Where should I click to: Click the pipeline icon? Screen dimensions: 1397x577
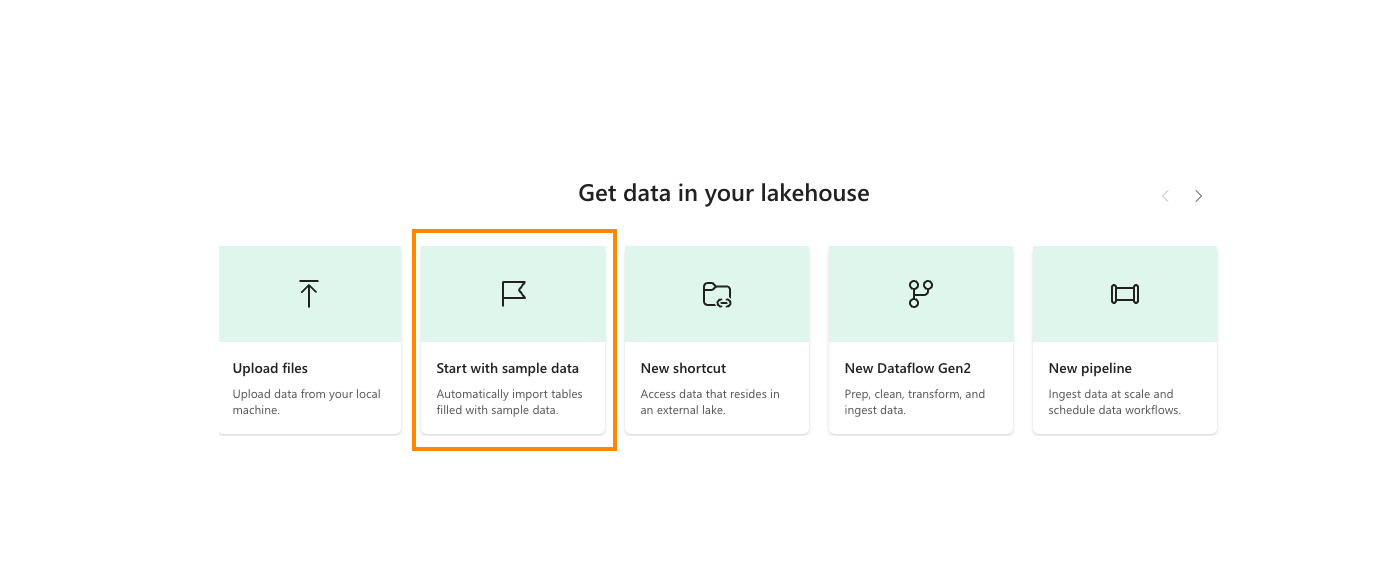coord(1124,294)
